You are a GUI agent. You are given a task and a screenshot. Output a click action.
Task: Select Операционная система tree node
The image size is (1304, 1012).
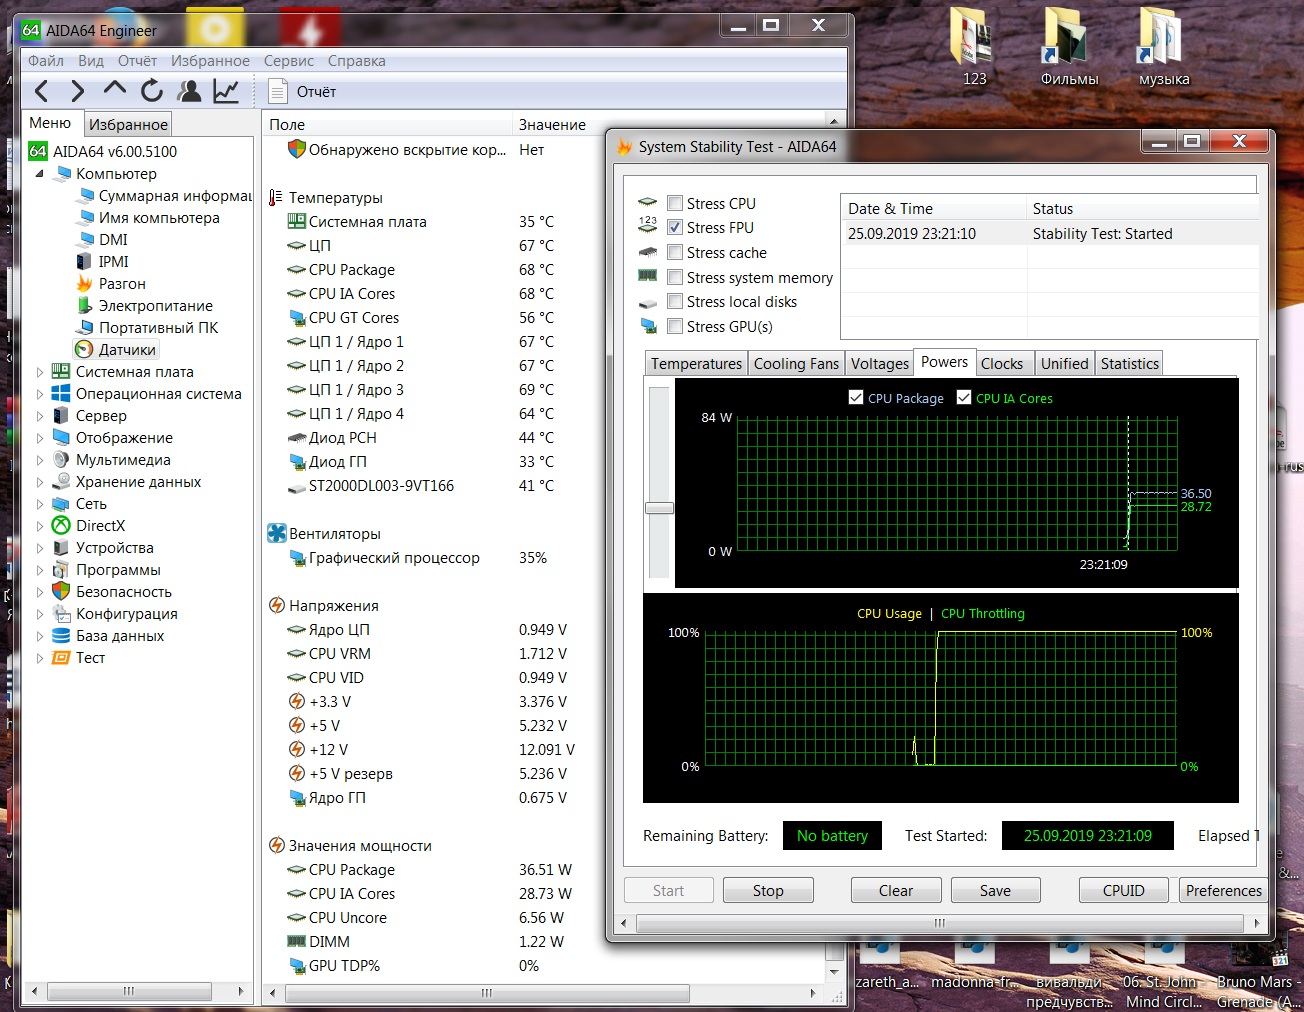coord(159,394)
